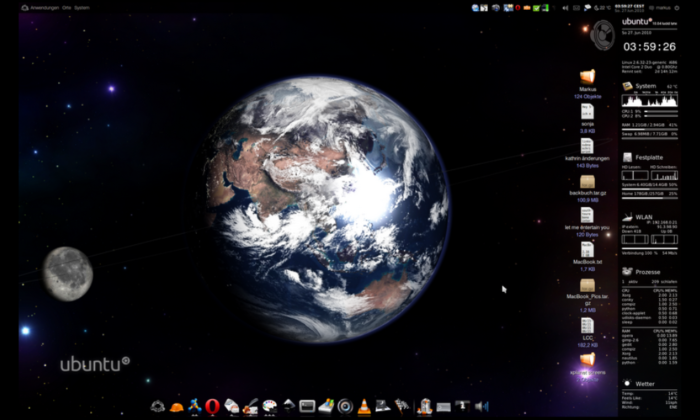Select 'let me entertain you' file
Image resolution: width=700 pixels, height=420 pixels.
[x=587, y=215]
